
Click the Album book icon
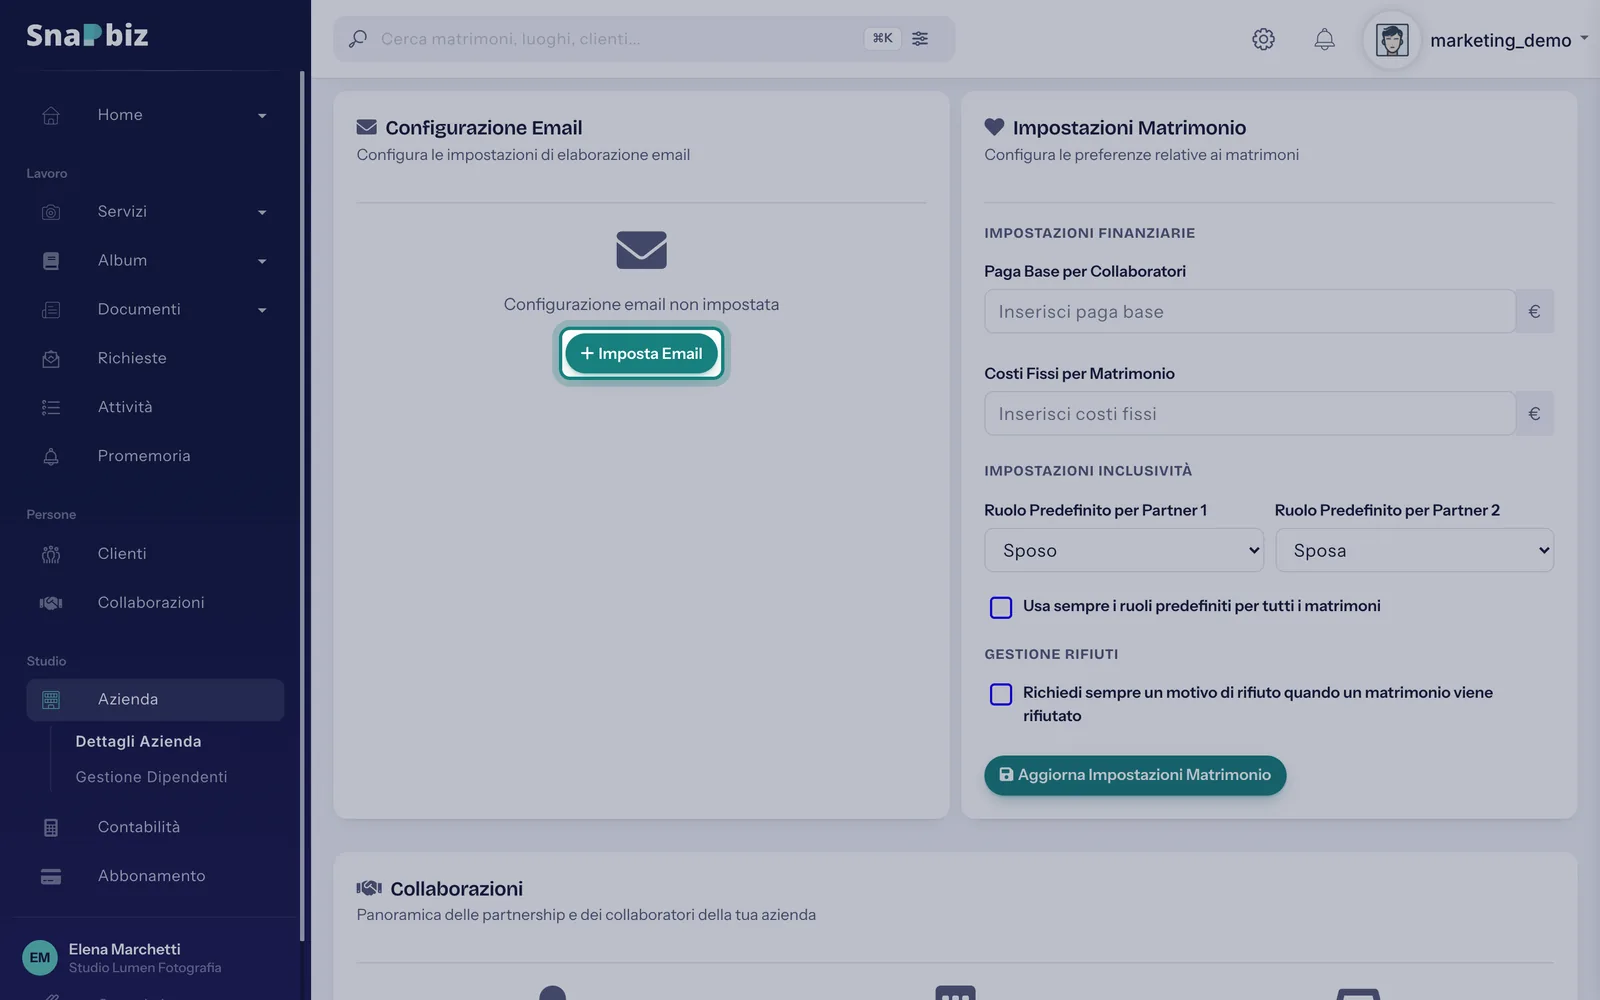click(51, 261)
